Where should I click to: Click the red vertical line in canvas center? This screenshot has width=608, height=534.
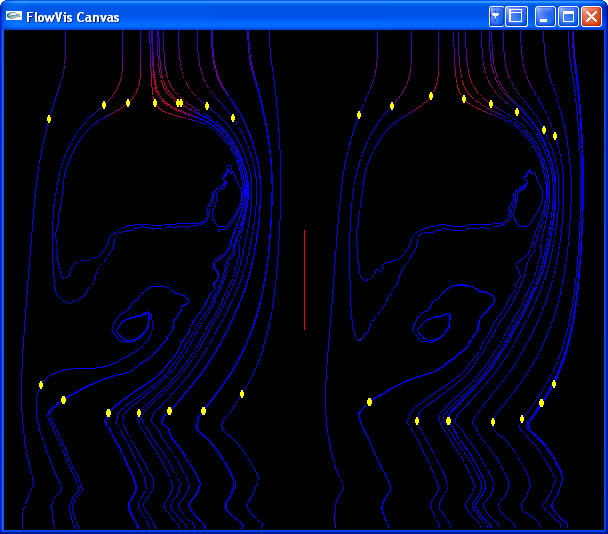(x=304, y=280)
